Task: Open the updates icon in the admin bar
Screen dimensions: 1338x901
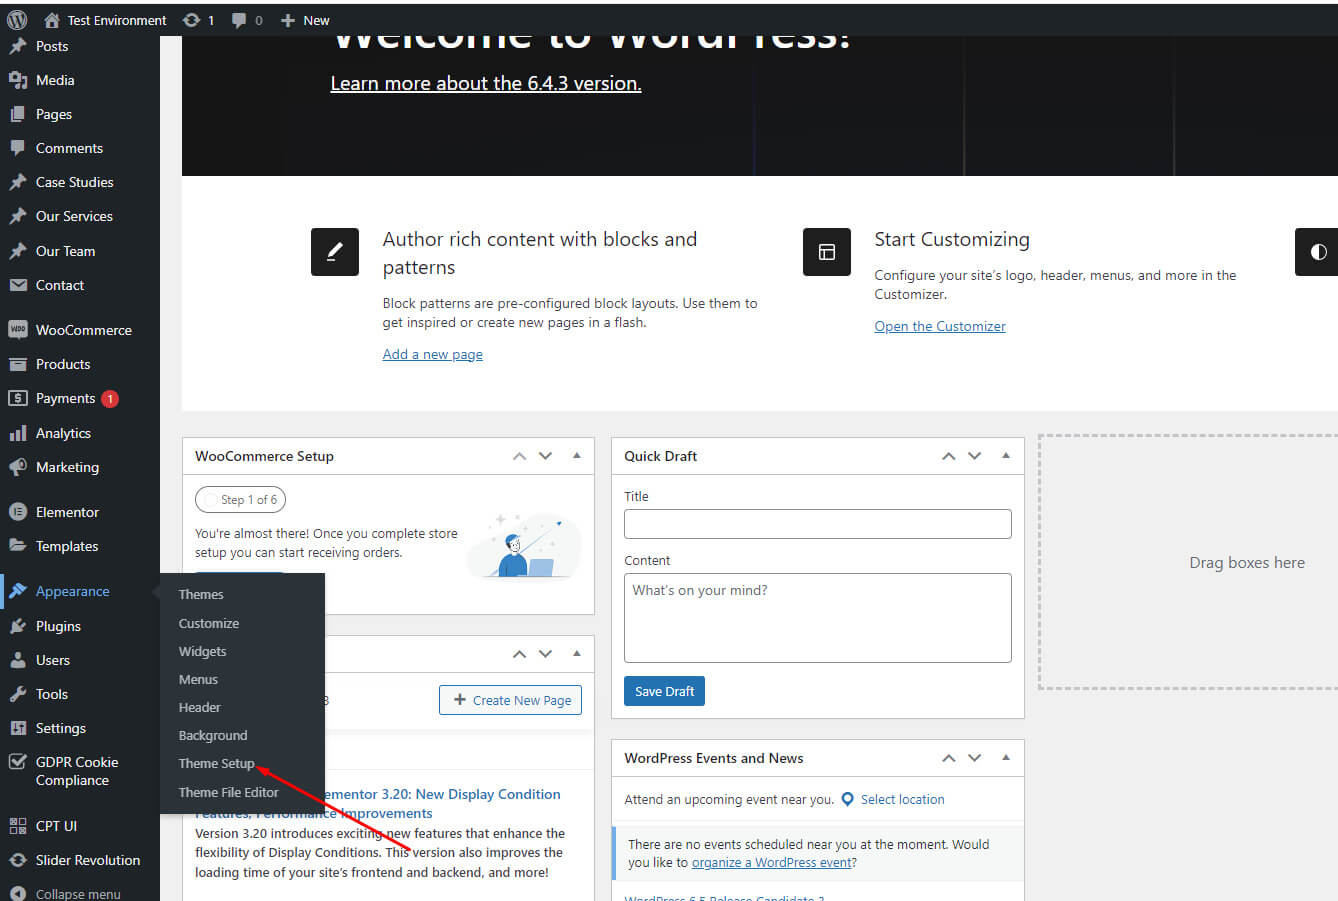Action: coord(198,20)
